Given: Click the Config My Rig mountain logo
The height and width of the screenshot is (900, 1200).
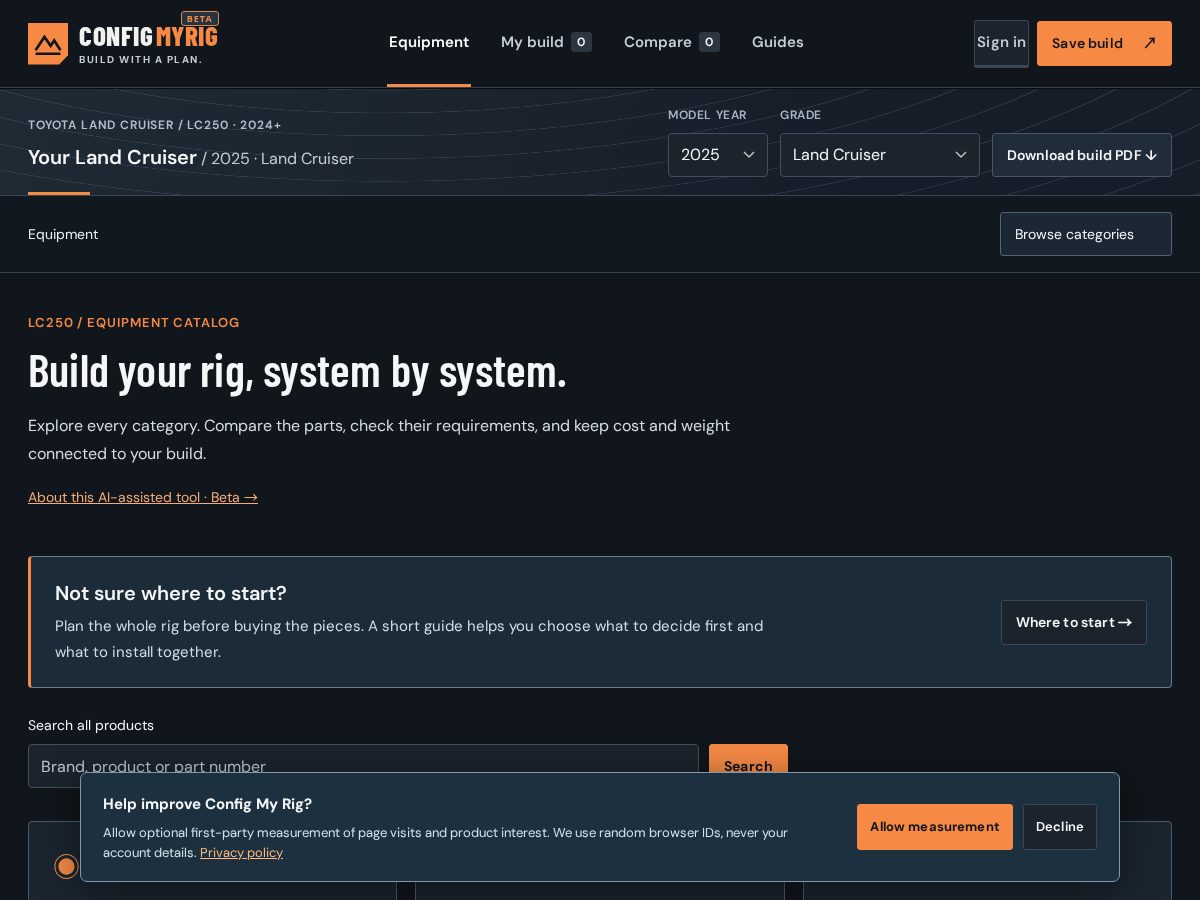Looking at the screenshot, I should tap(48, 43).
